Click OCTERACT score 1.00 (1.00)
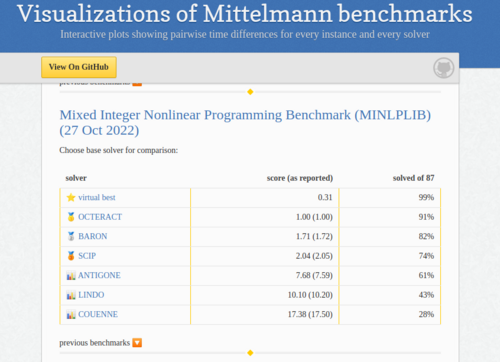 pos(314,217)
